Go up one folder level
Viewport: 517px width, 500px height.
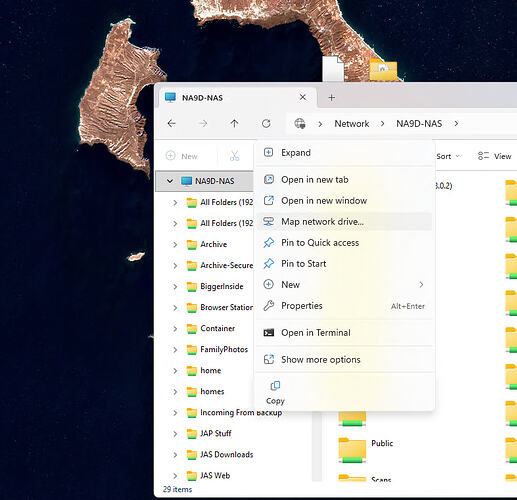pos(234,124)
